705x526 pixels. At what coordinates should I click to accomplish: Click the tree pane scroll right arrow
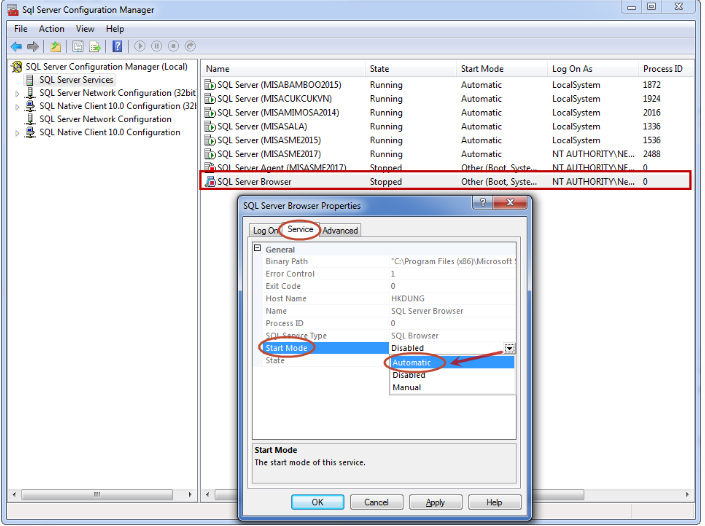pos(190,495)
